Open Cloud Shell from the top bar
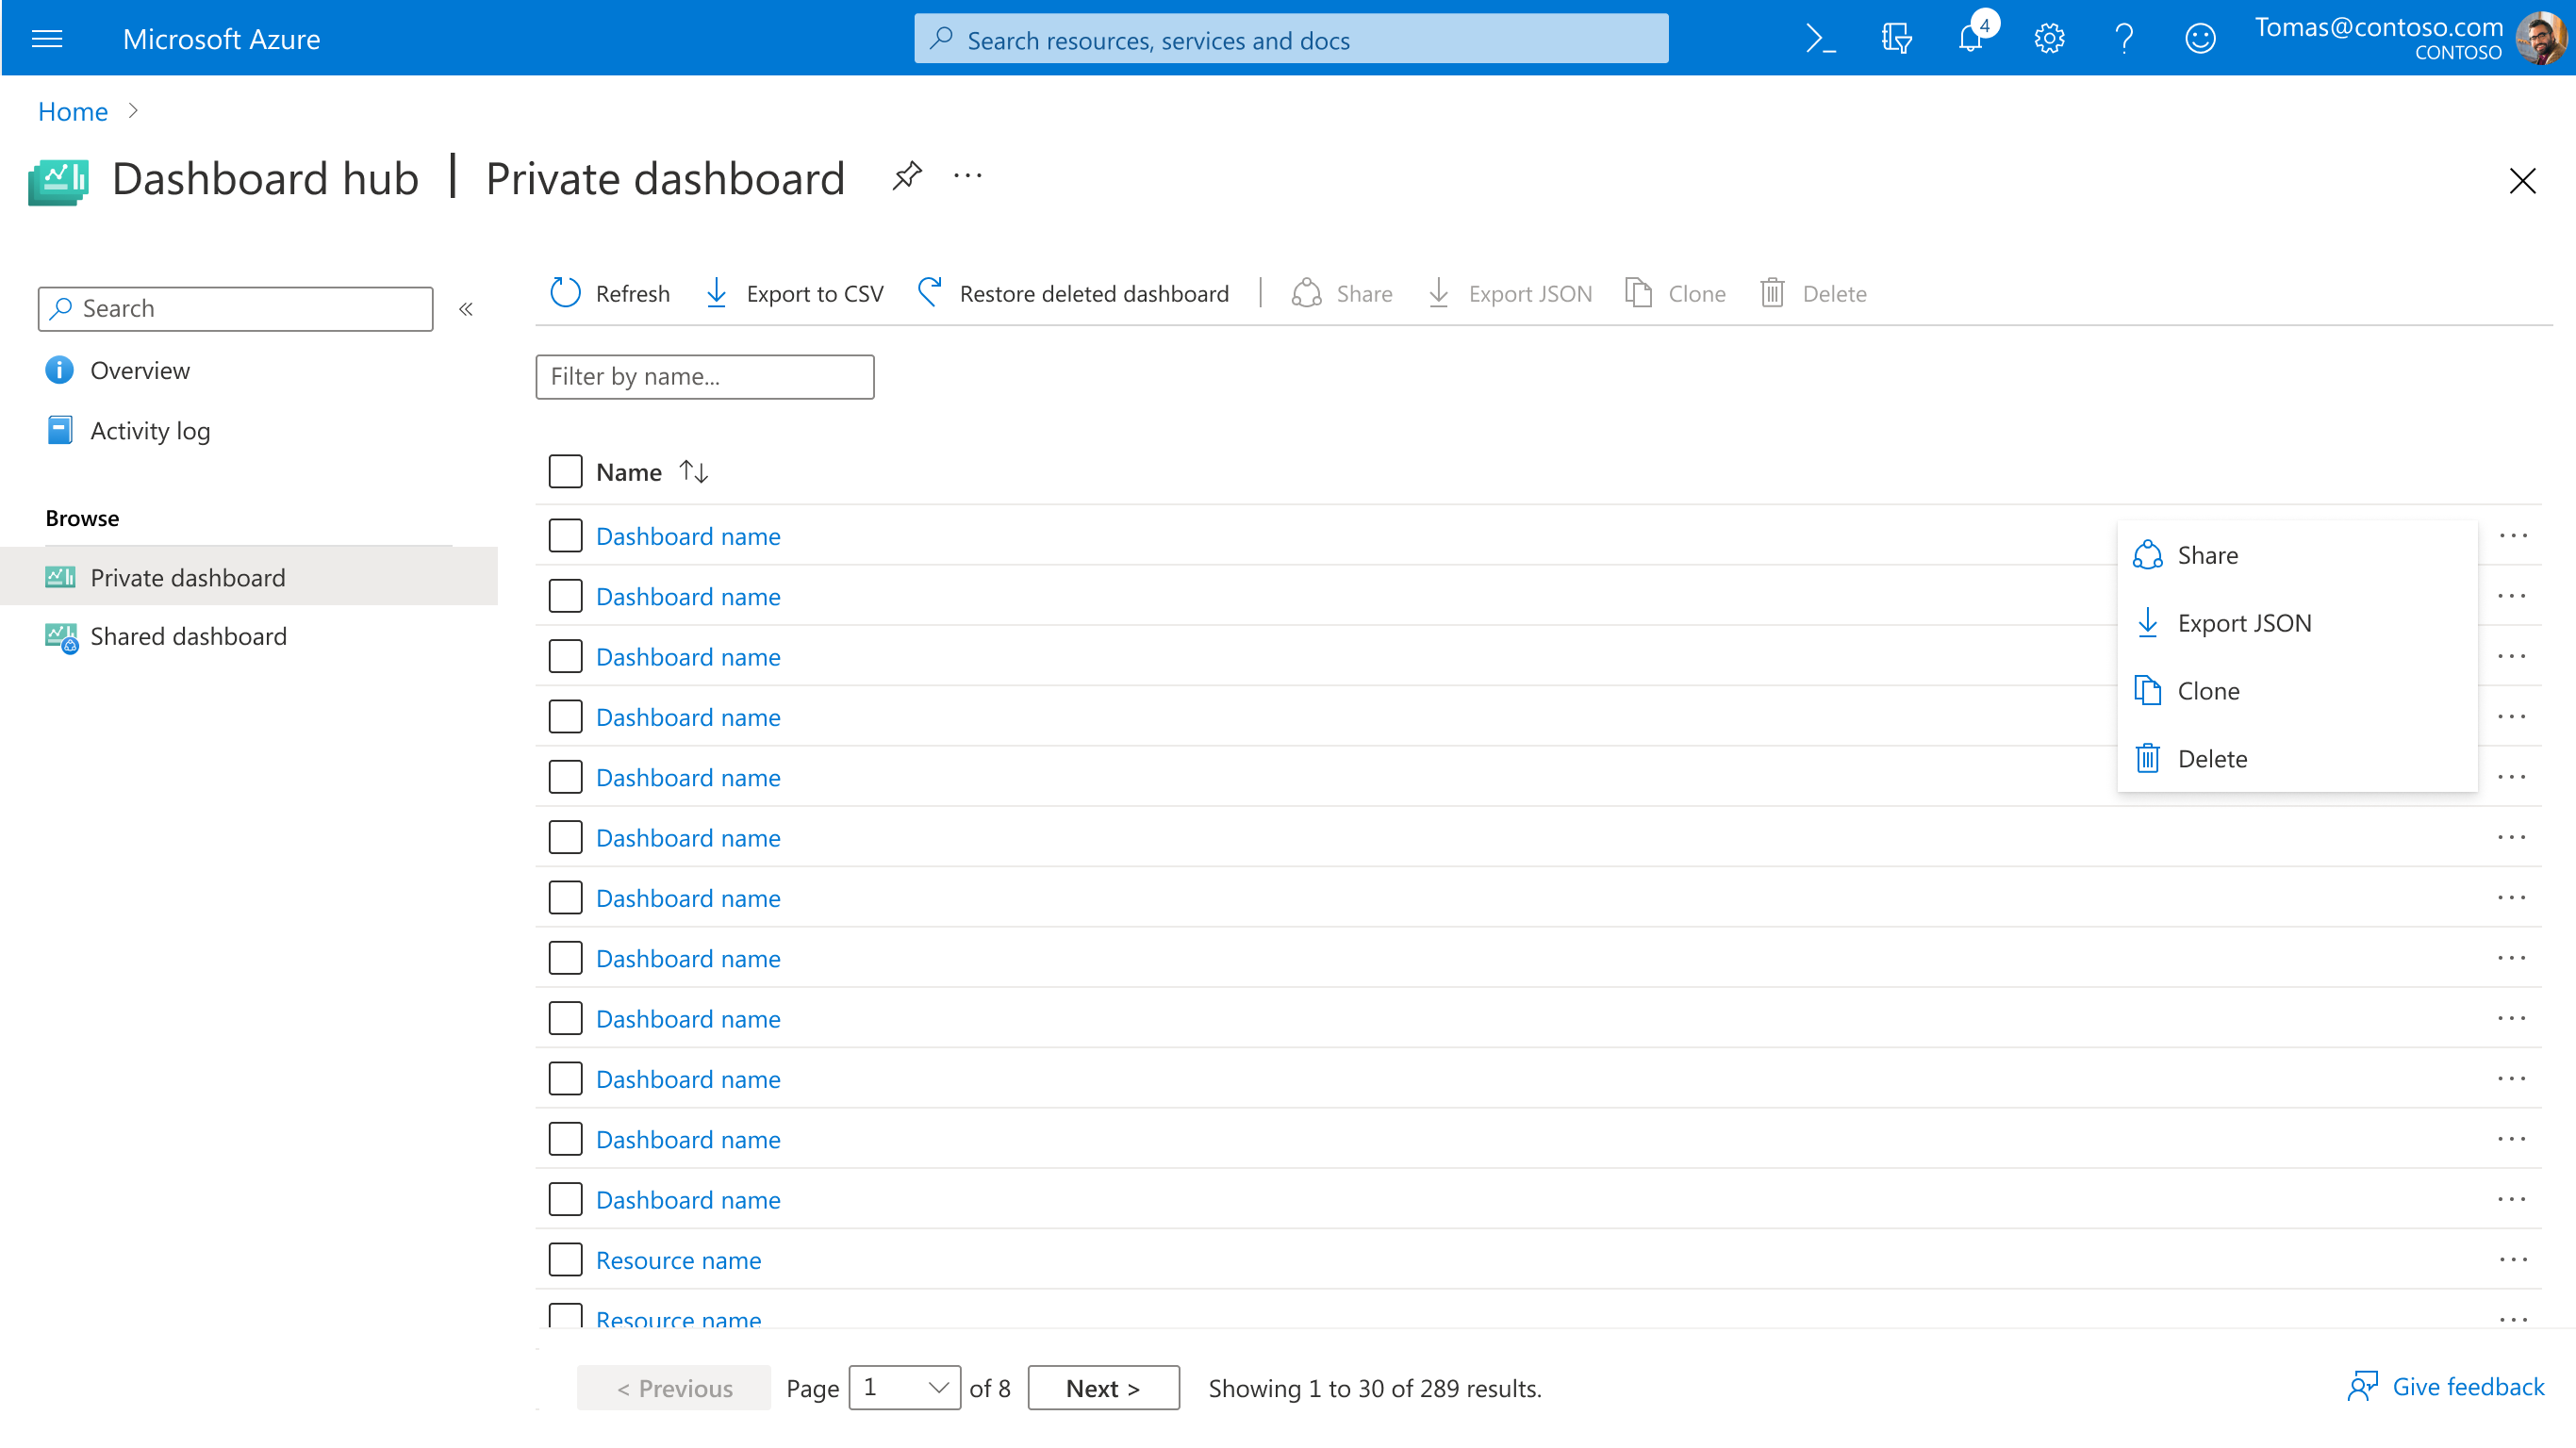This screenshot has height=1448, width=2576. click(1820, 38)
